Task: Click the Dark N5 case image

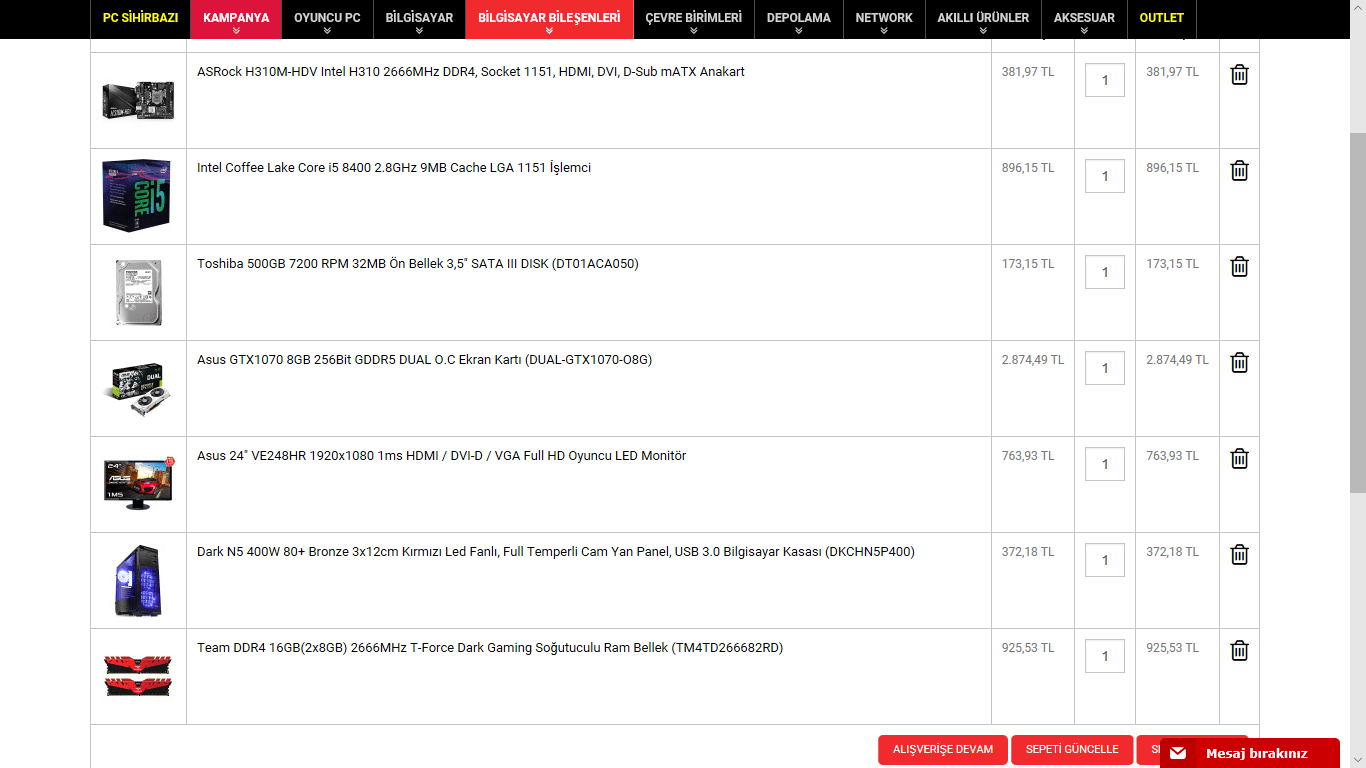Action: pos(138,580)
